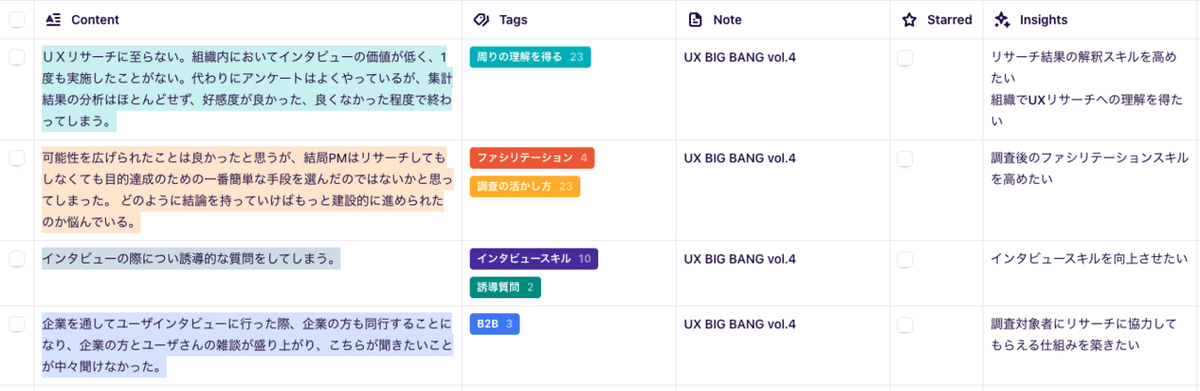Open the 周りの理解を得る tag
The width and height of the screenshot is (1200, 391).
coord(530,57)
